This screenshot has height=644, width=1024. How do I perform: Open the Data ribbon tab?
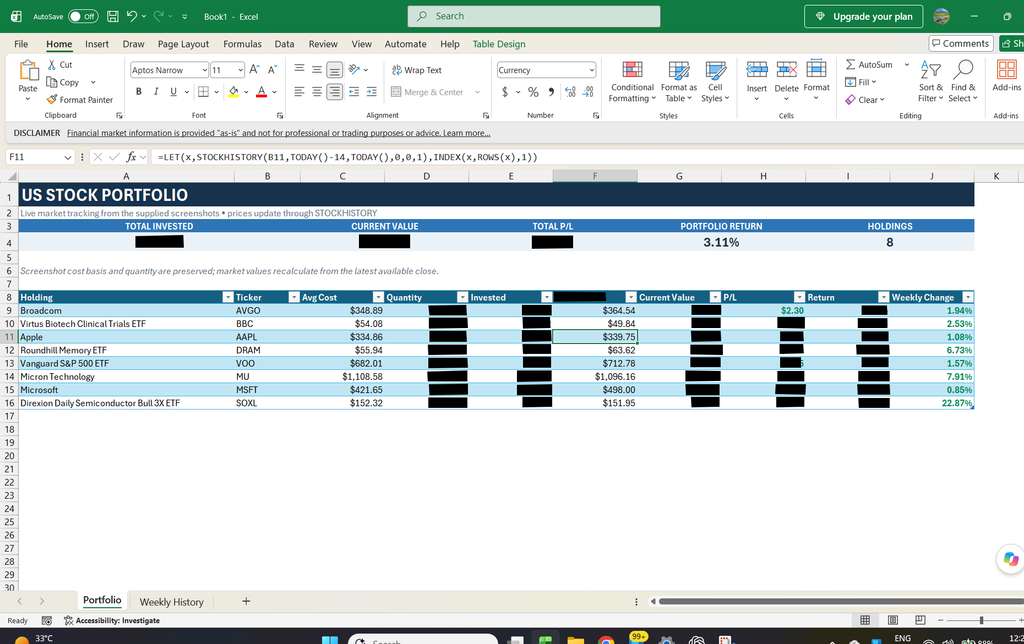click(284, 44)
